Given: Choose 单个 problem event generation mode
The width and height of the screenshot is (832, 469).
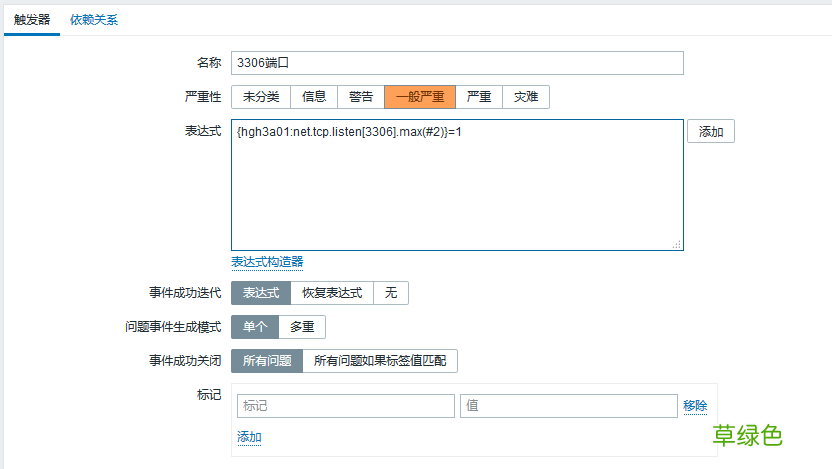Looking at the screenshot, I should point(255,327).
